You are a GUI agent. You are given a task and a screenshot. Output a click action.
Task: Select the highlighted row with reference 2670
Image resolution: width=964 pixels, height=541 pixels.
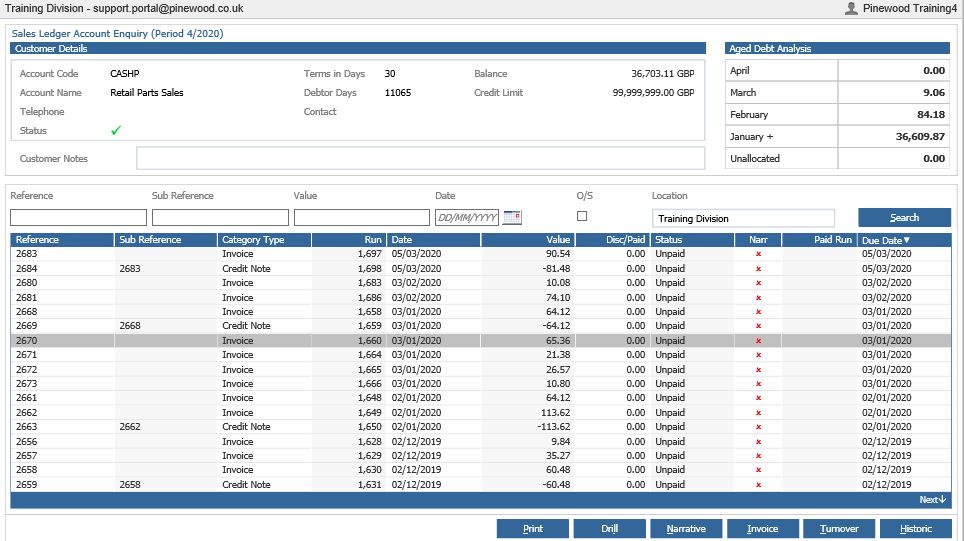pos(481,341)
